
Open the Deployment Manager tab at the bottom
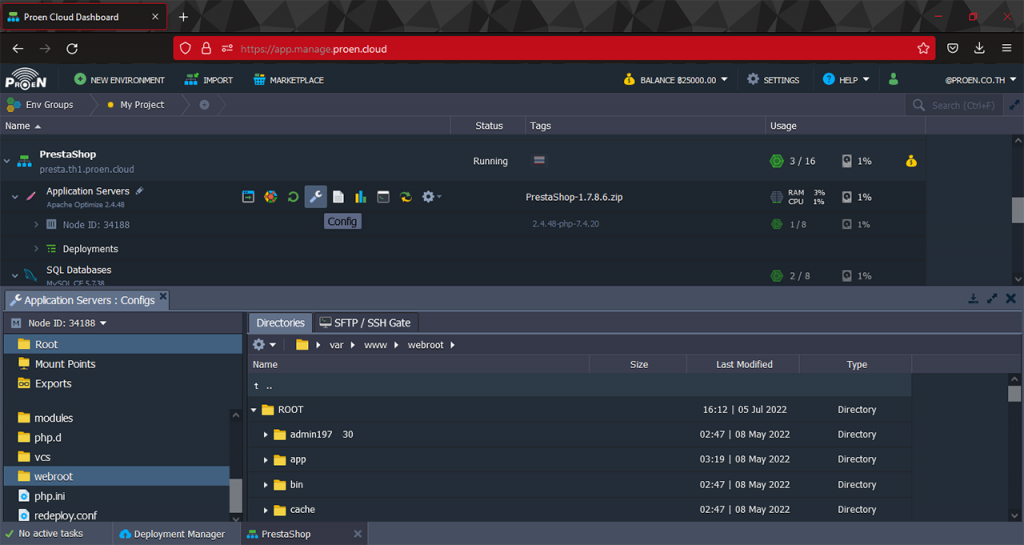(172, 534)
